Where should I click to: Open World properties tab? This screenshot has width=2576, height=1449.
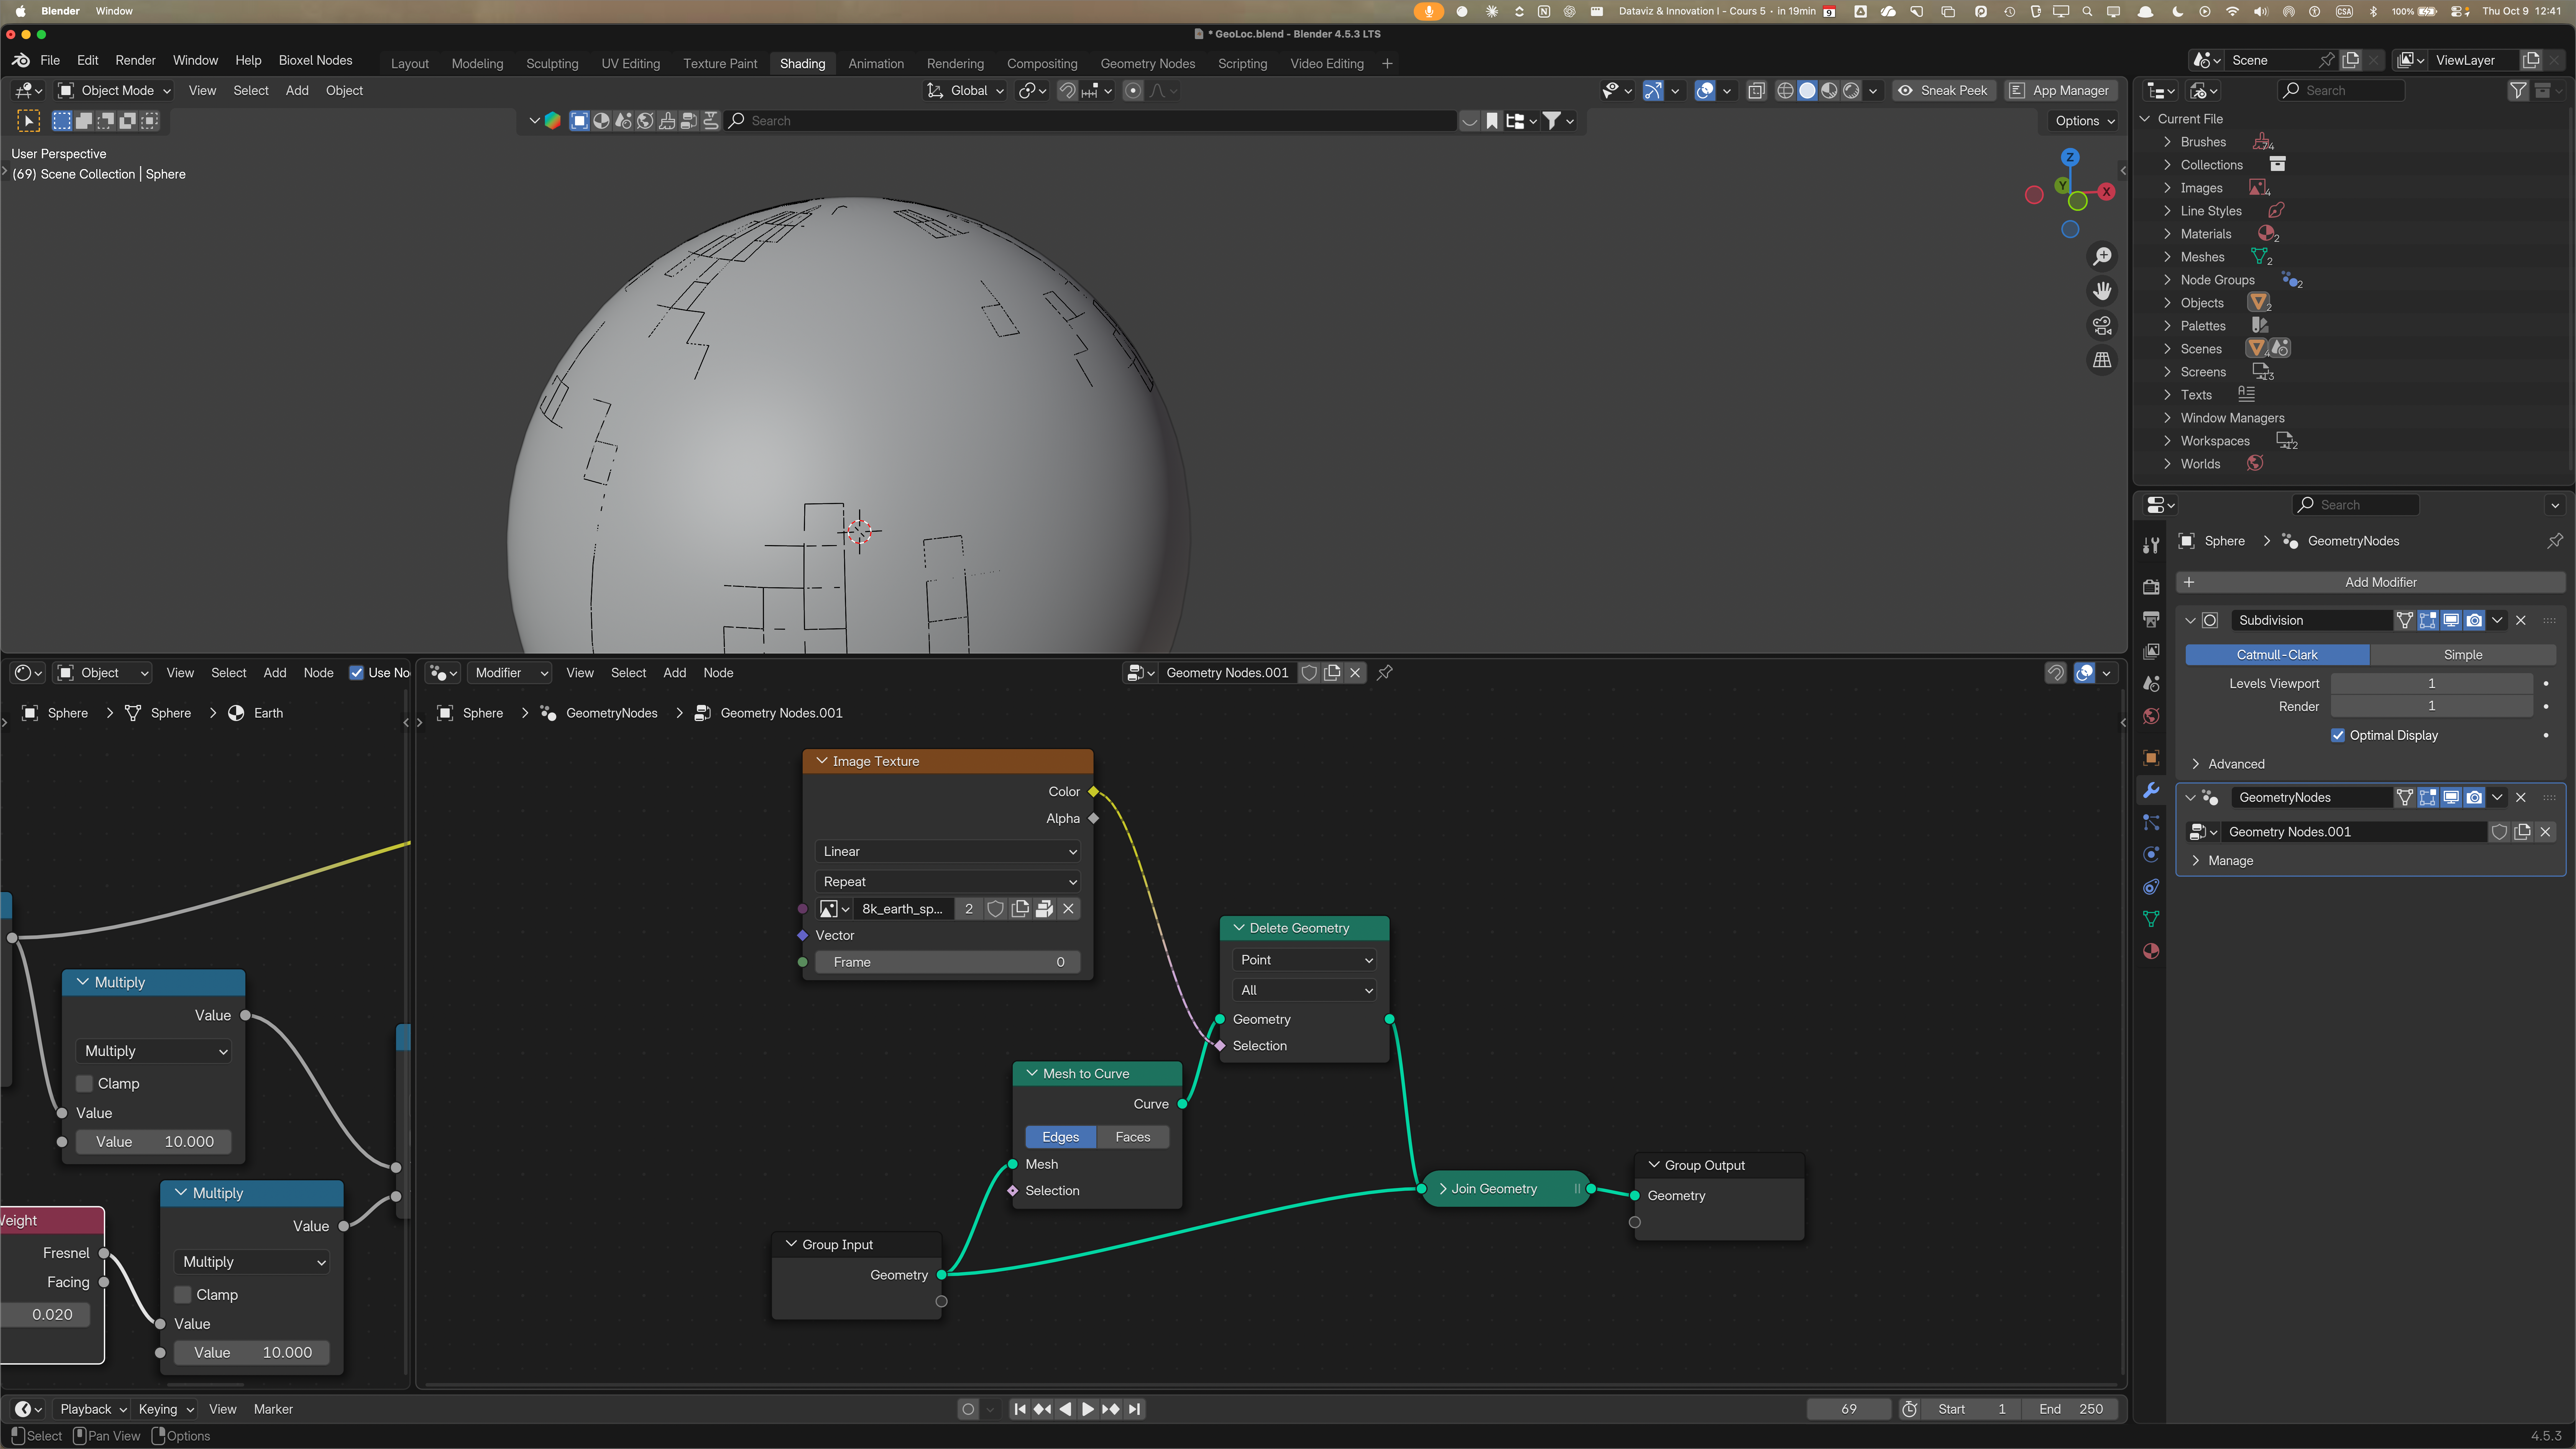(x=2151, y=716)
